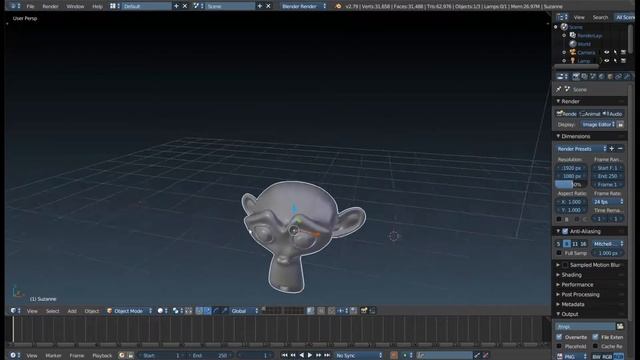Click the Animation render button
Screen dimensions: 640x360
[590, 114]
